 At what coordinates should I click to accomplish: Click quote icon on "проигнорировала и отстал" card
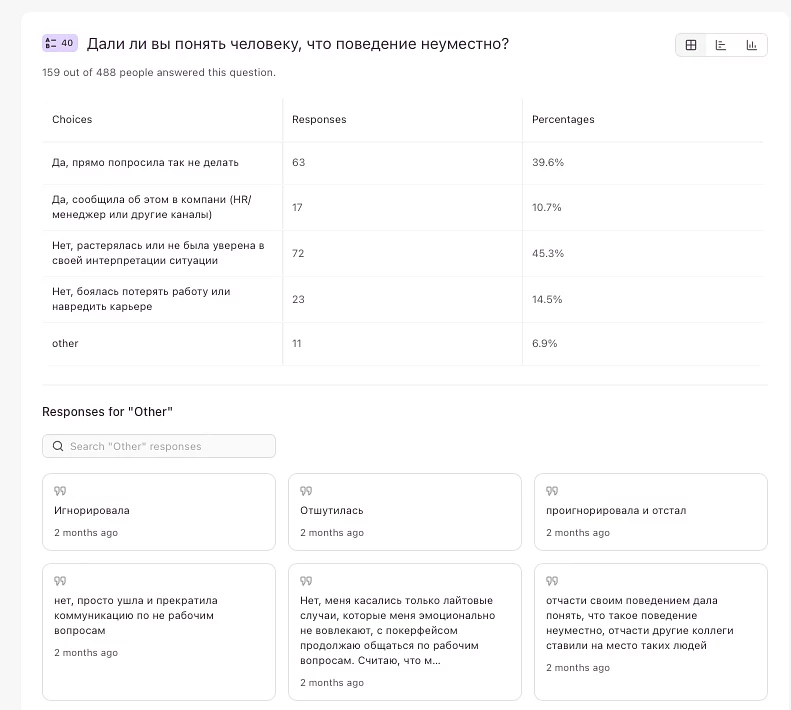coord(552,491)
